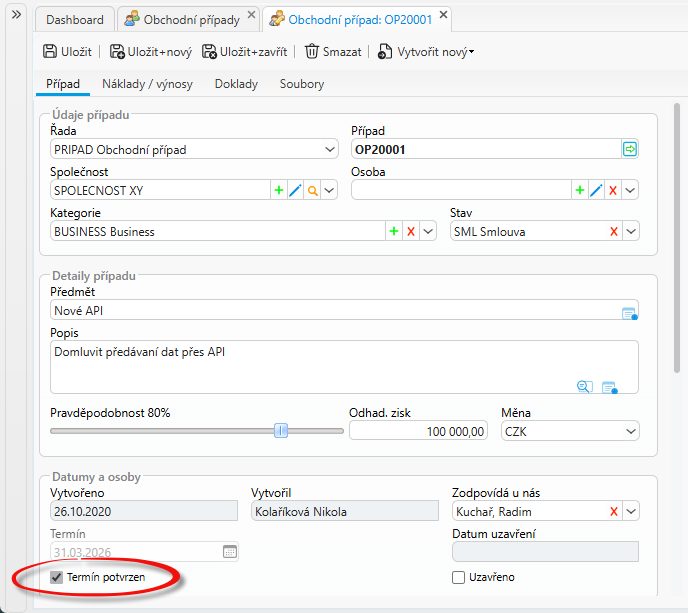Screen dimensions: 688x613
Task: Open the calendar picker in Termín field
Action: point(229,551)
